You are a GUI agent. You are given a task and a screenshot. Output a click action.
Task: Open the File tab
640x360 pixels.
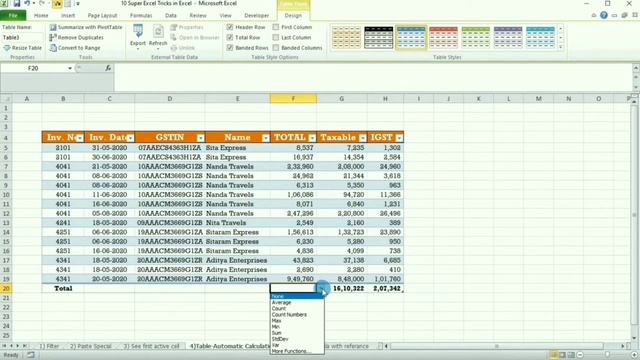[13, 16]
